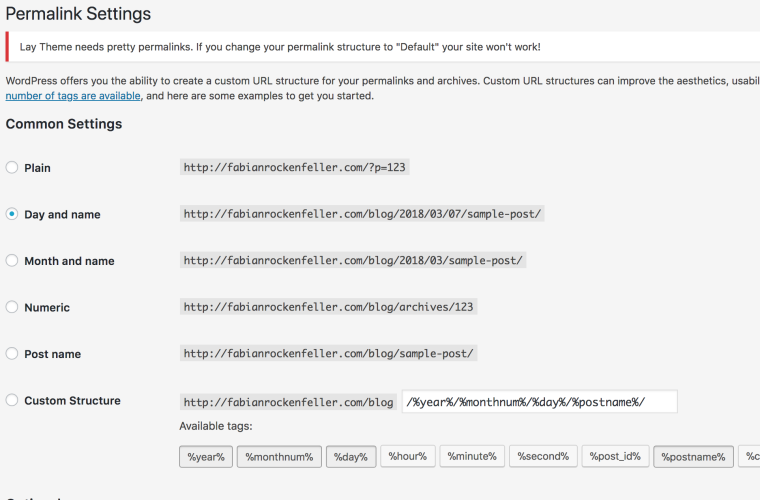The height and width of the screenshot is (500, 760).
Task: Click the Post name sample-post example URL
Action: pos(329,354)
